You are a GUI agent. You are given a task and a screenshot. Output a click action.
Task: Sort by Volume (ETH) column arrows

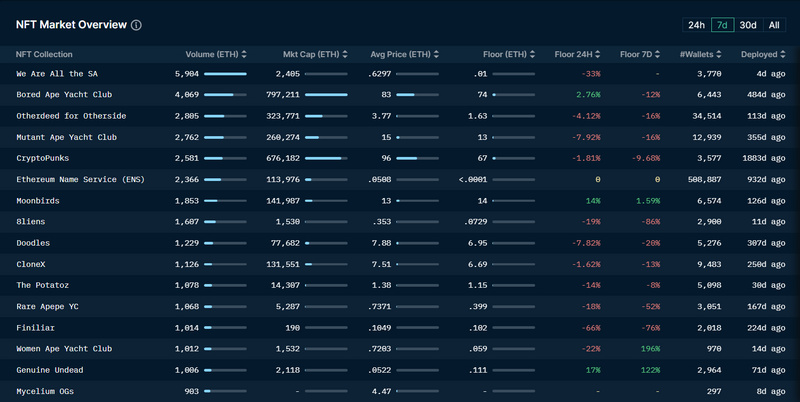point(244,54)
